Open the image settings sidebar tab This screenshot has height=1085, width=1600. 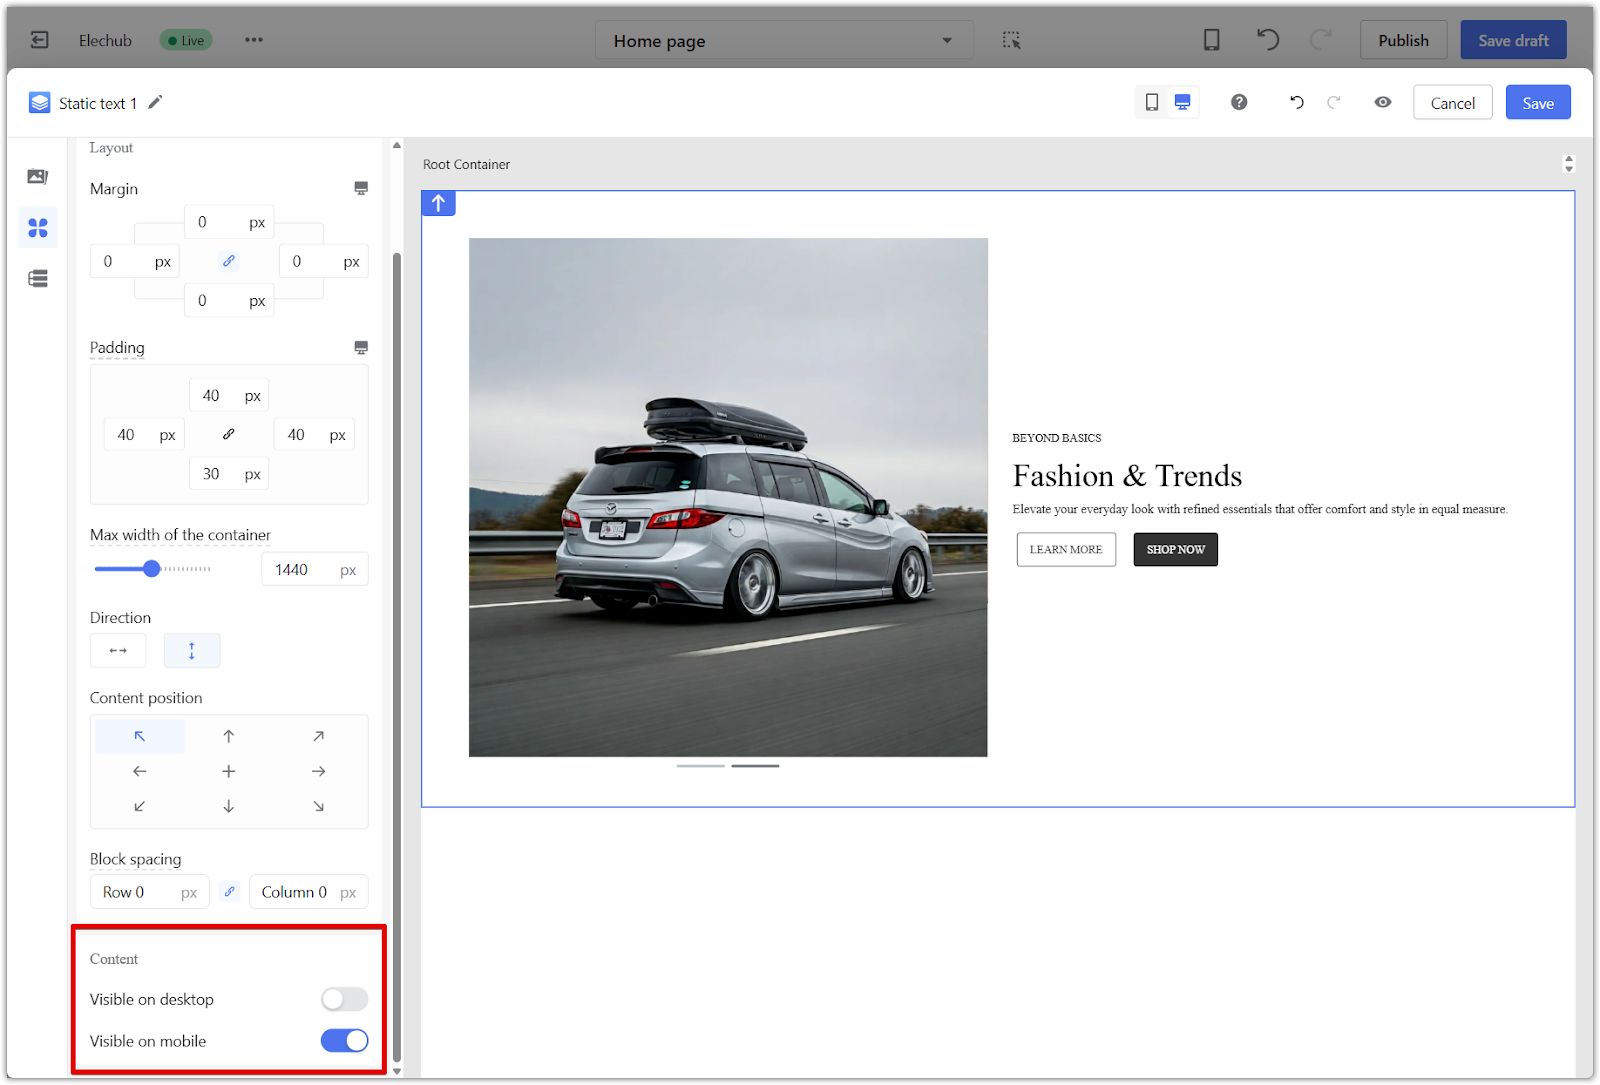(38, 177)
